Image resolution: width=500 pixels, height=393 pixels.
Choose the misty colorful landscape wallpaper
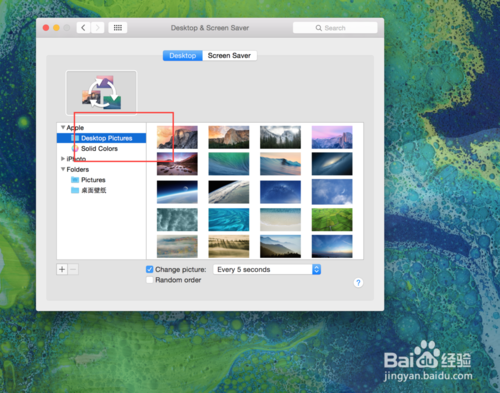click(177, 246)
